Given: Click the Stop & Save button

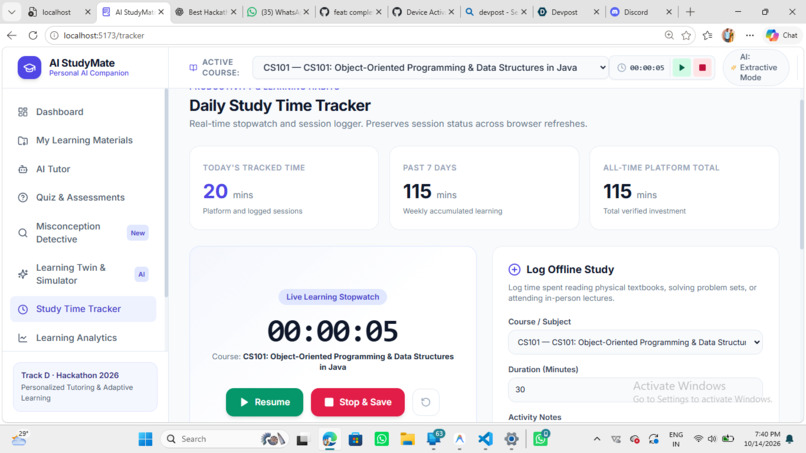Looking at the screenshot, I should click(x=358, y=402).
